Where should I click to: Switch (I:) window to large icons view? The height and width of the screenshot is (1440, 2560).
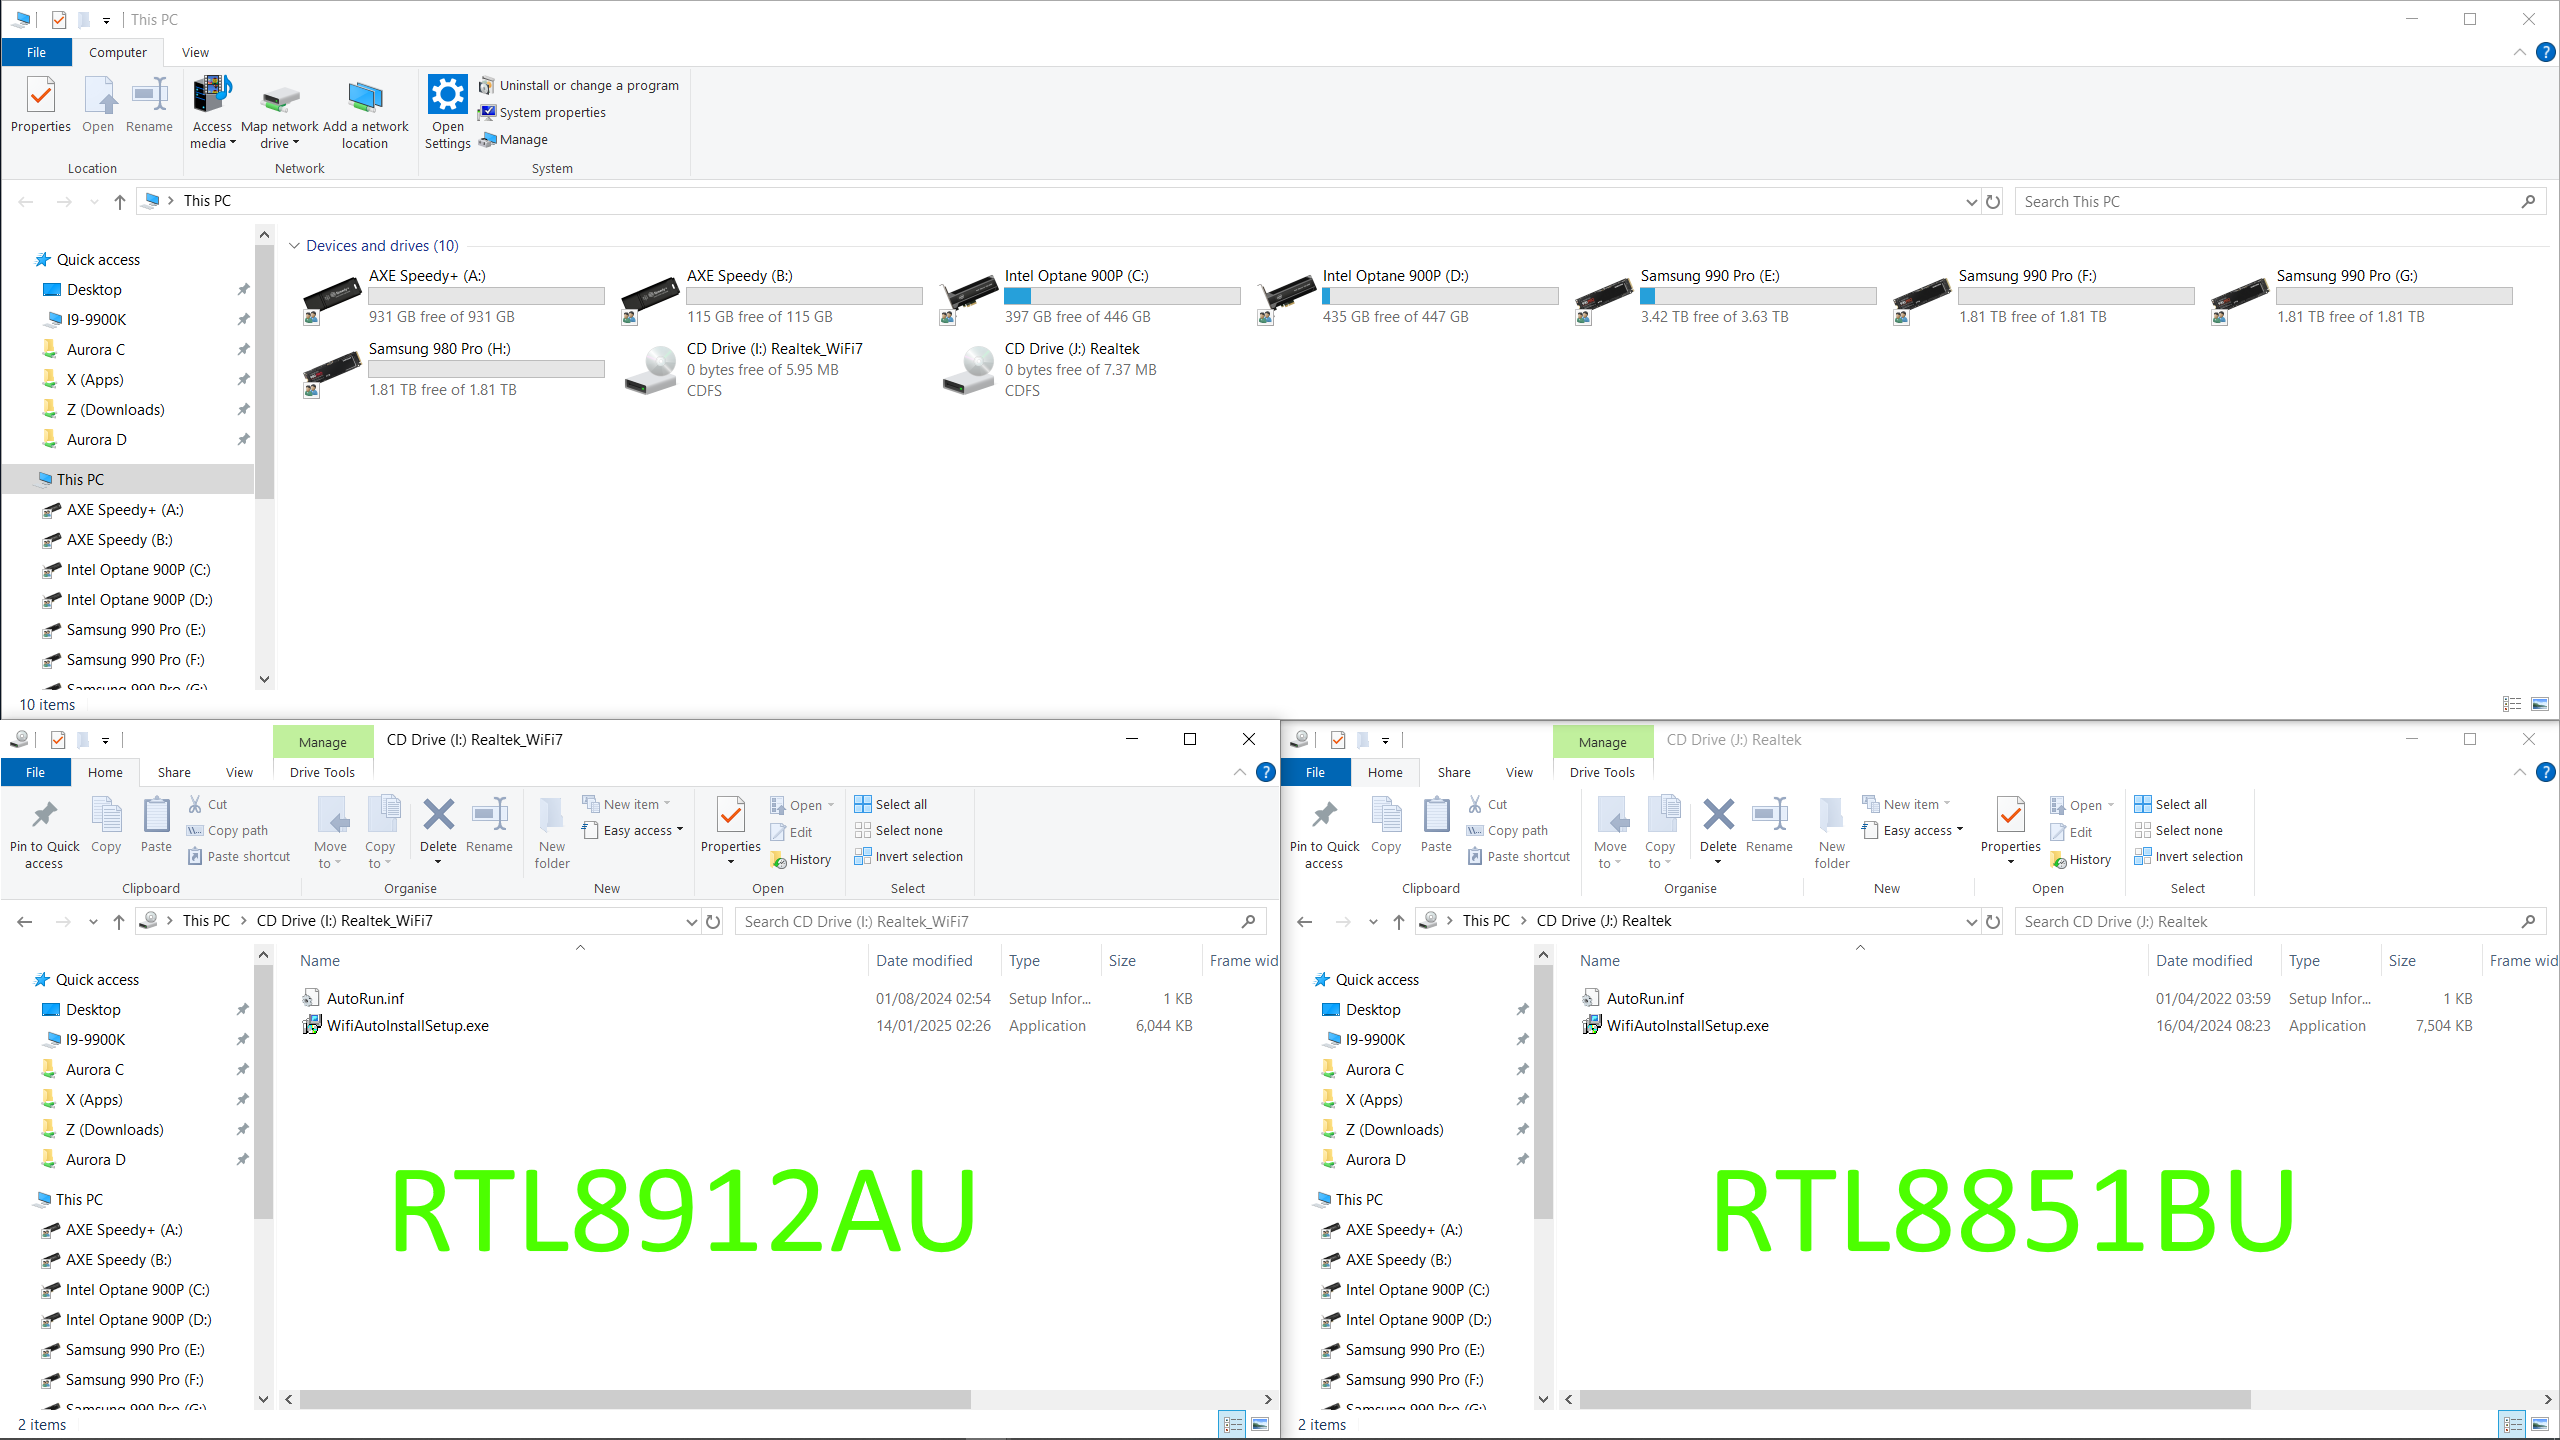(x=1260, y=1424)
